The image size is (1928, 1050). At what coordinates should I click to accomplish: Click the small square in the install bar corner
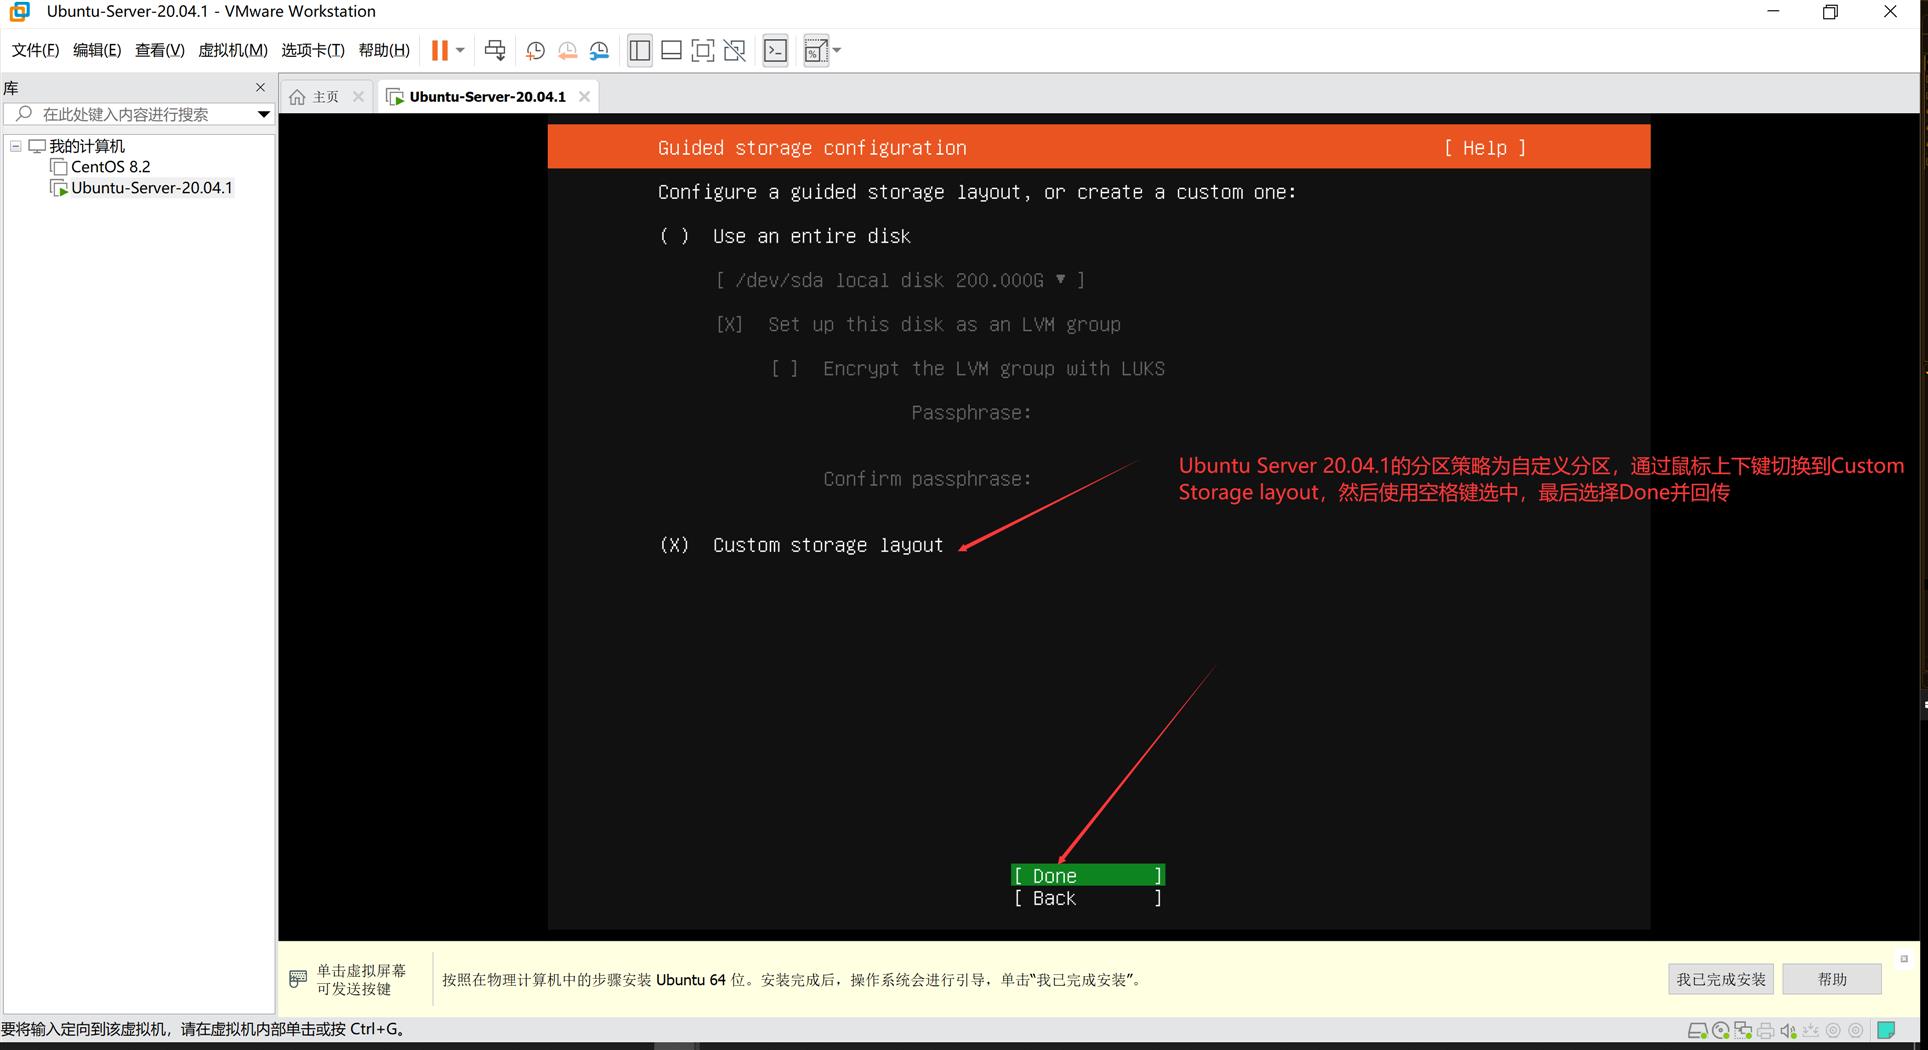[x=1904, y=958]
